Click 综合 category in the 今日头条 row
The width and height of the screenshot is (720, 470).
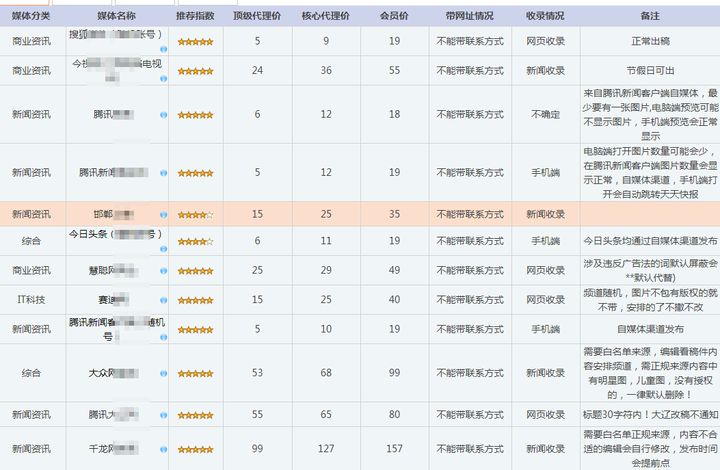coord(31,241)
